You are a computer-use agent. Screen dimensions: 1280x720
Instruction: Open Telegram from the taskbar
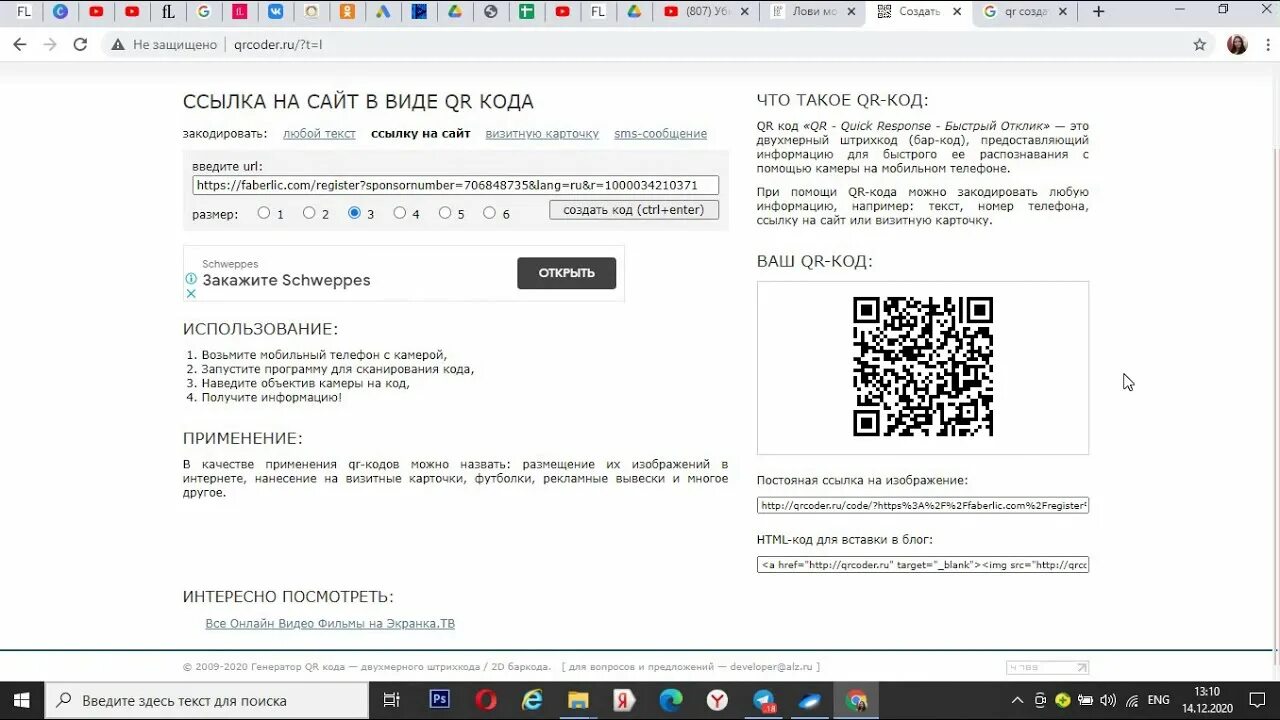tap(765, 700)
